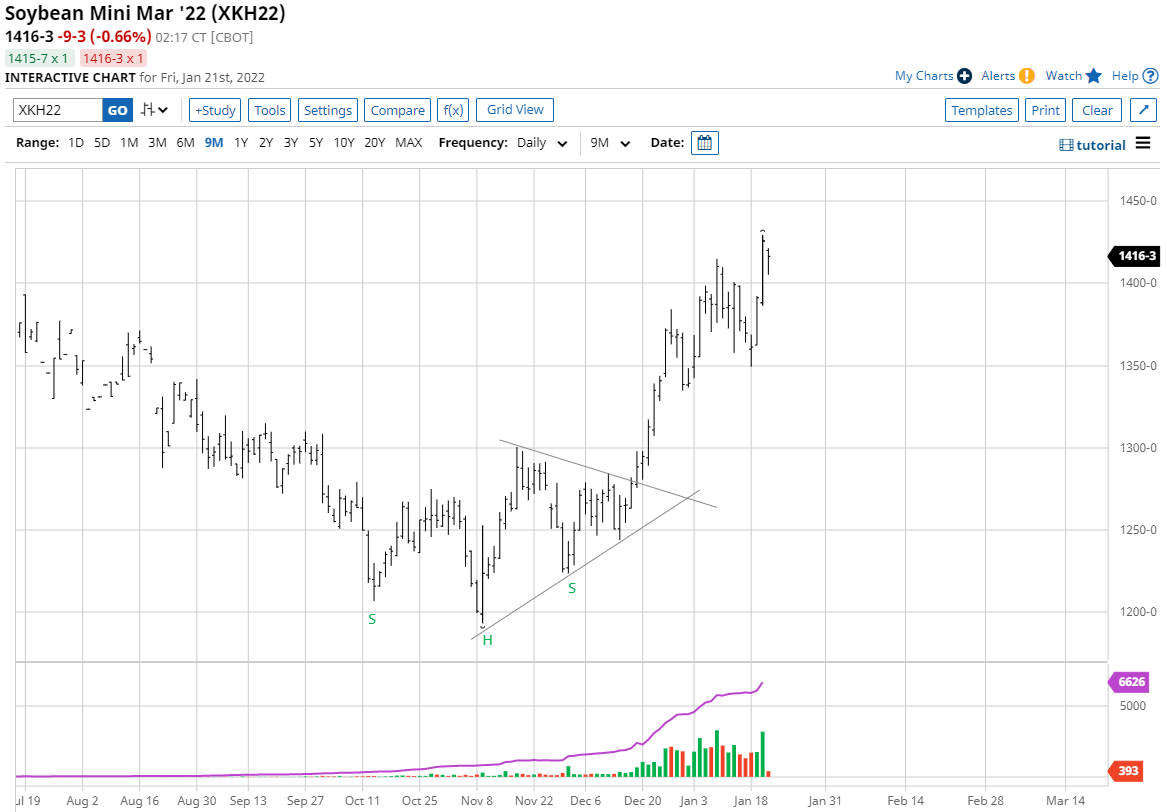Viewport: 1167px width, 812px height.
Task: Open the hamburger menu icon
Action: pos(1143,143)
